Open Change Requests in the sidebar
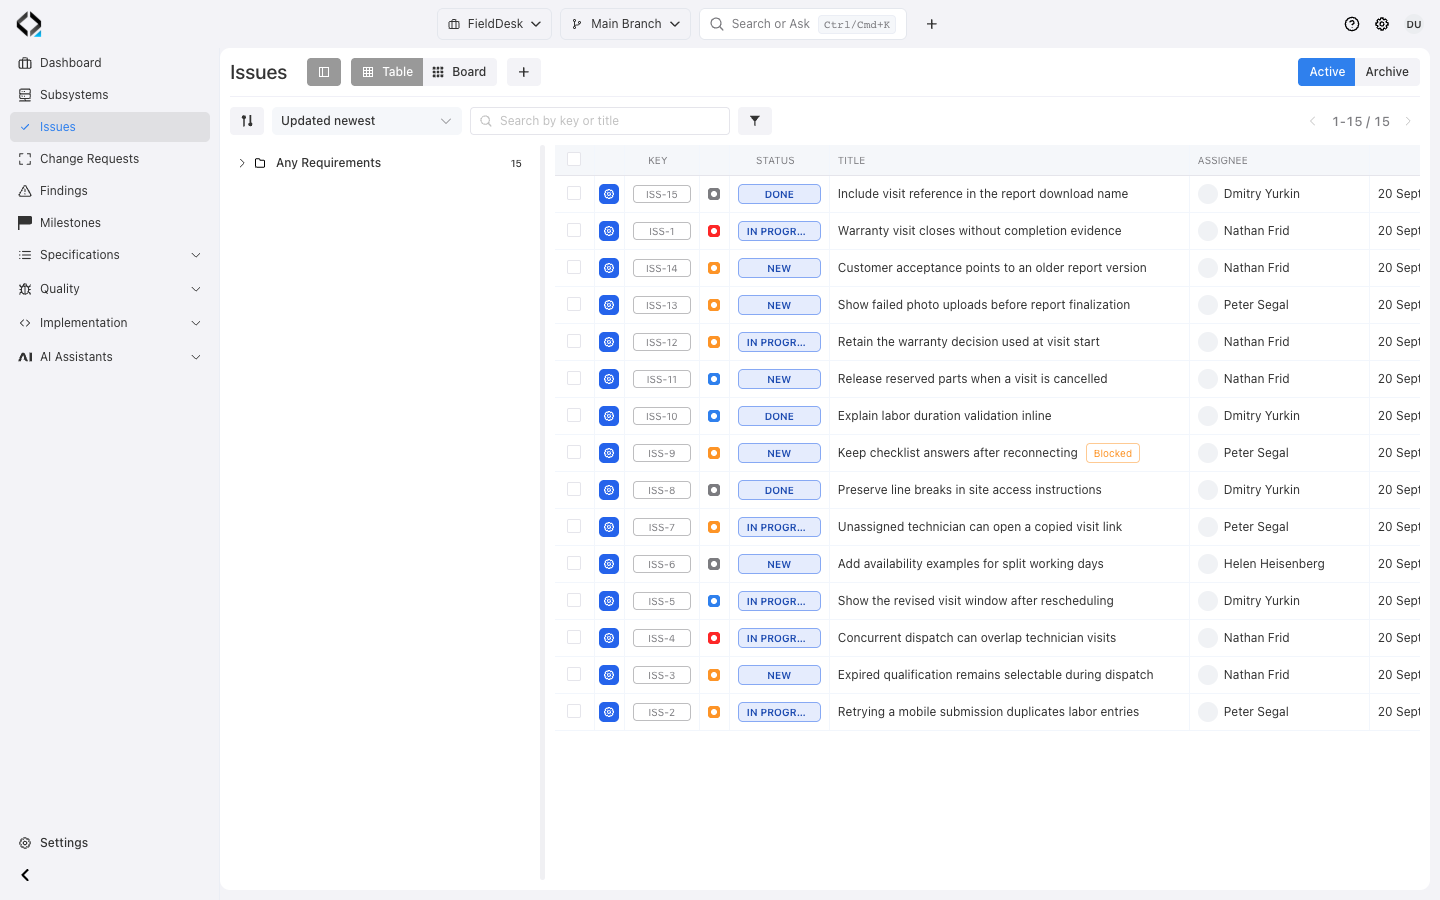 [110, 159]
